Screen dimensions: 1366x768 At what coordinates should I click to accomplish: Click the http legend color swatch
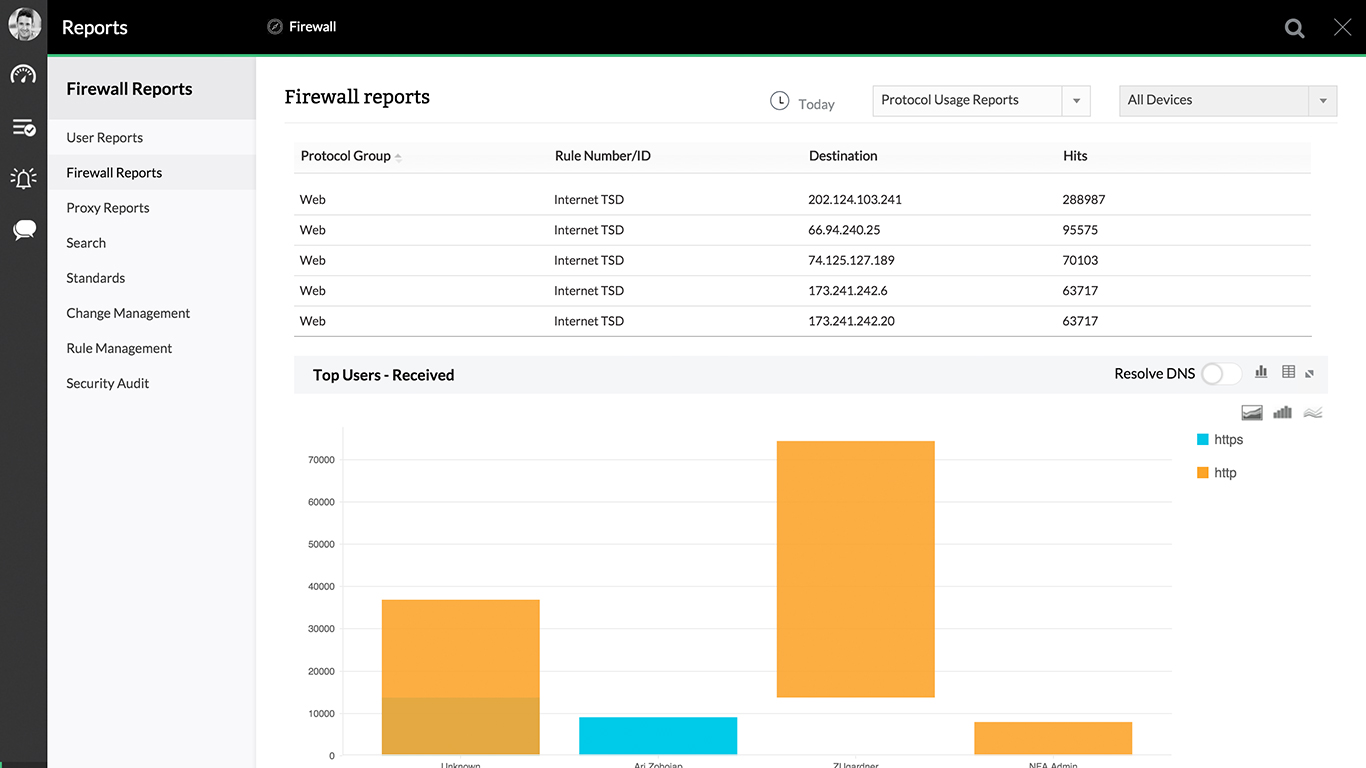click(x=1203, y=472)
